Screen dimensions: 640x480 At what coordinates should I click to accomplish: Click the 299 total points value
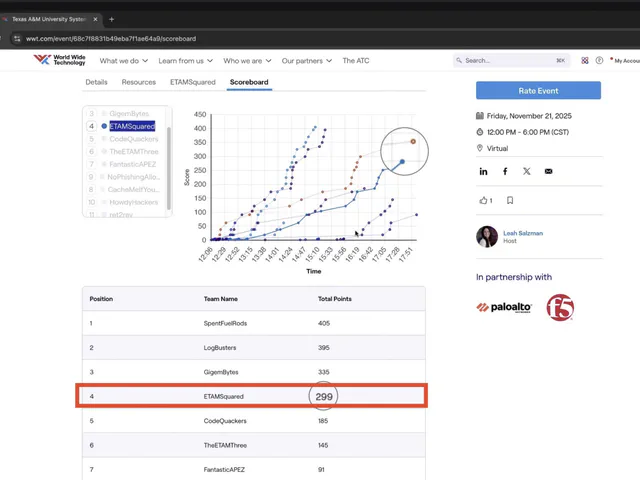pyautogui.click(x=324, y=396)
